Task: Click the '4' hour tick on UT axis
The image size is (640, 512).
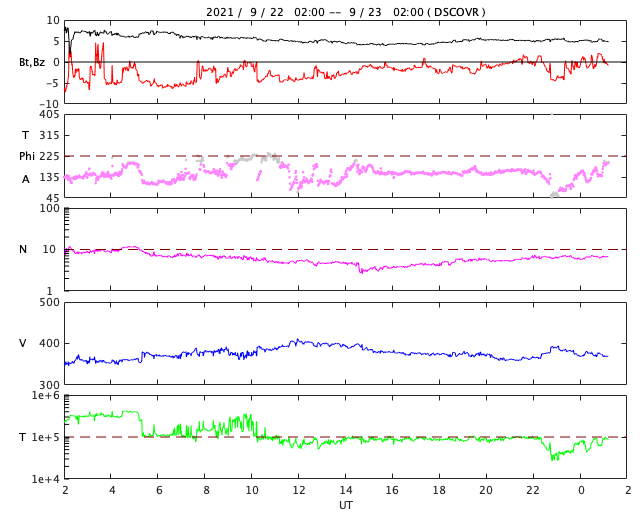Action: [x=112, y=490]
